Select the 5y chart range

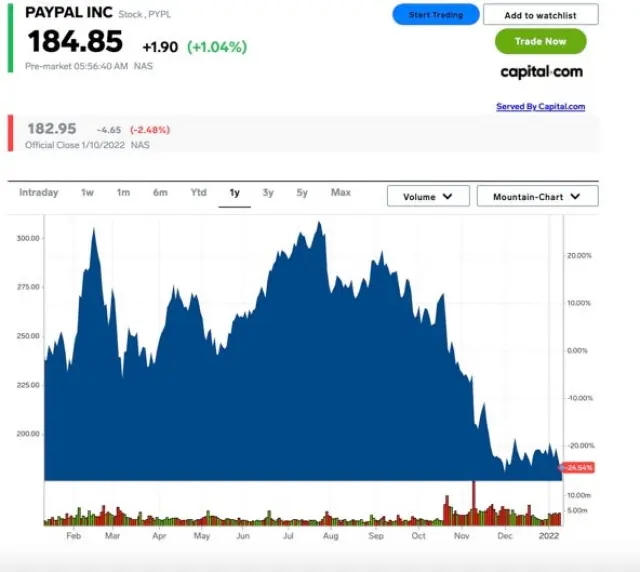[x=302, y=193]
